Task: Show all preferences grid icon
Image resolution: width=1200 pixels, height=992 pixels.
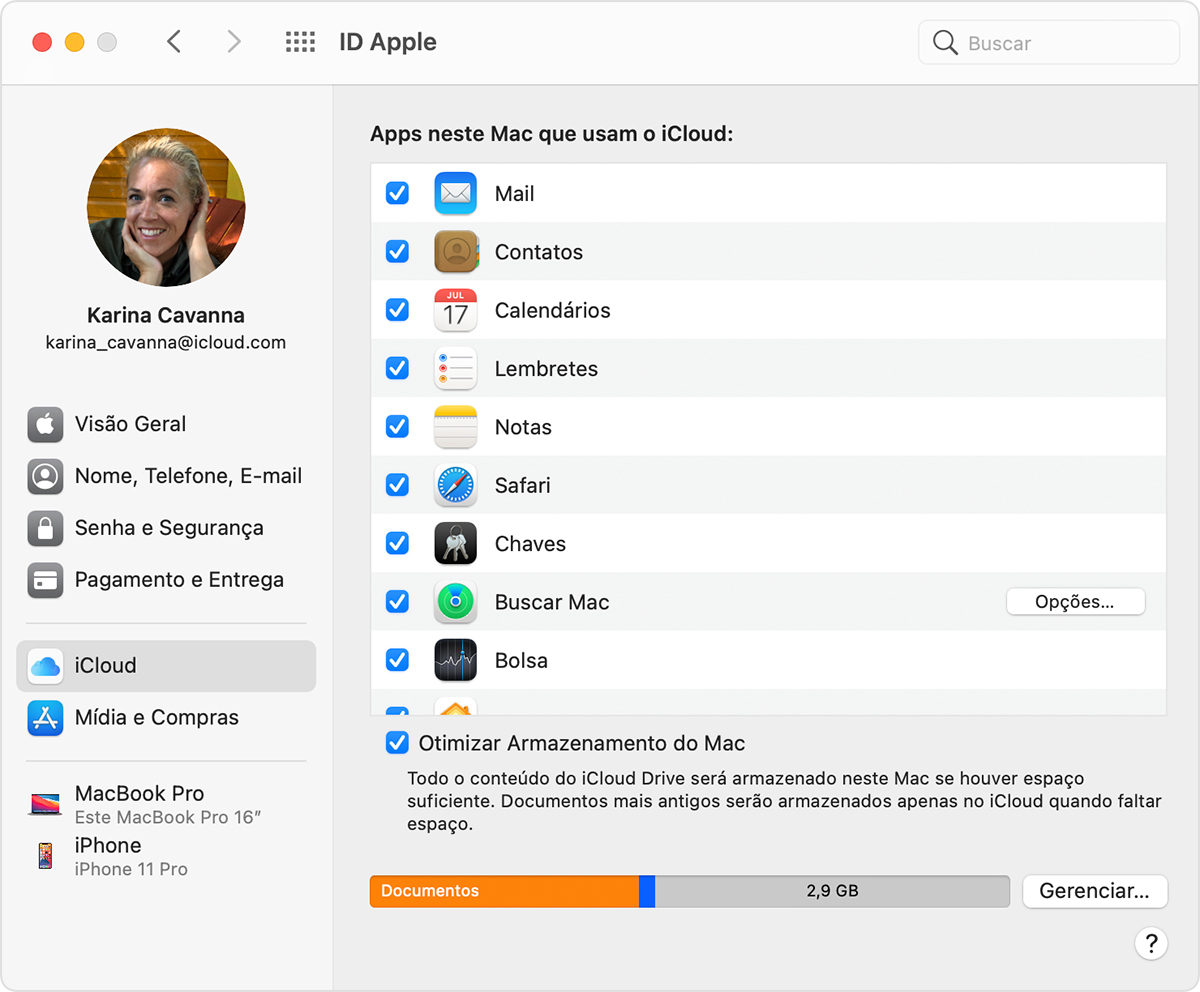Action: (x=300, y=42)
